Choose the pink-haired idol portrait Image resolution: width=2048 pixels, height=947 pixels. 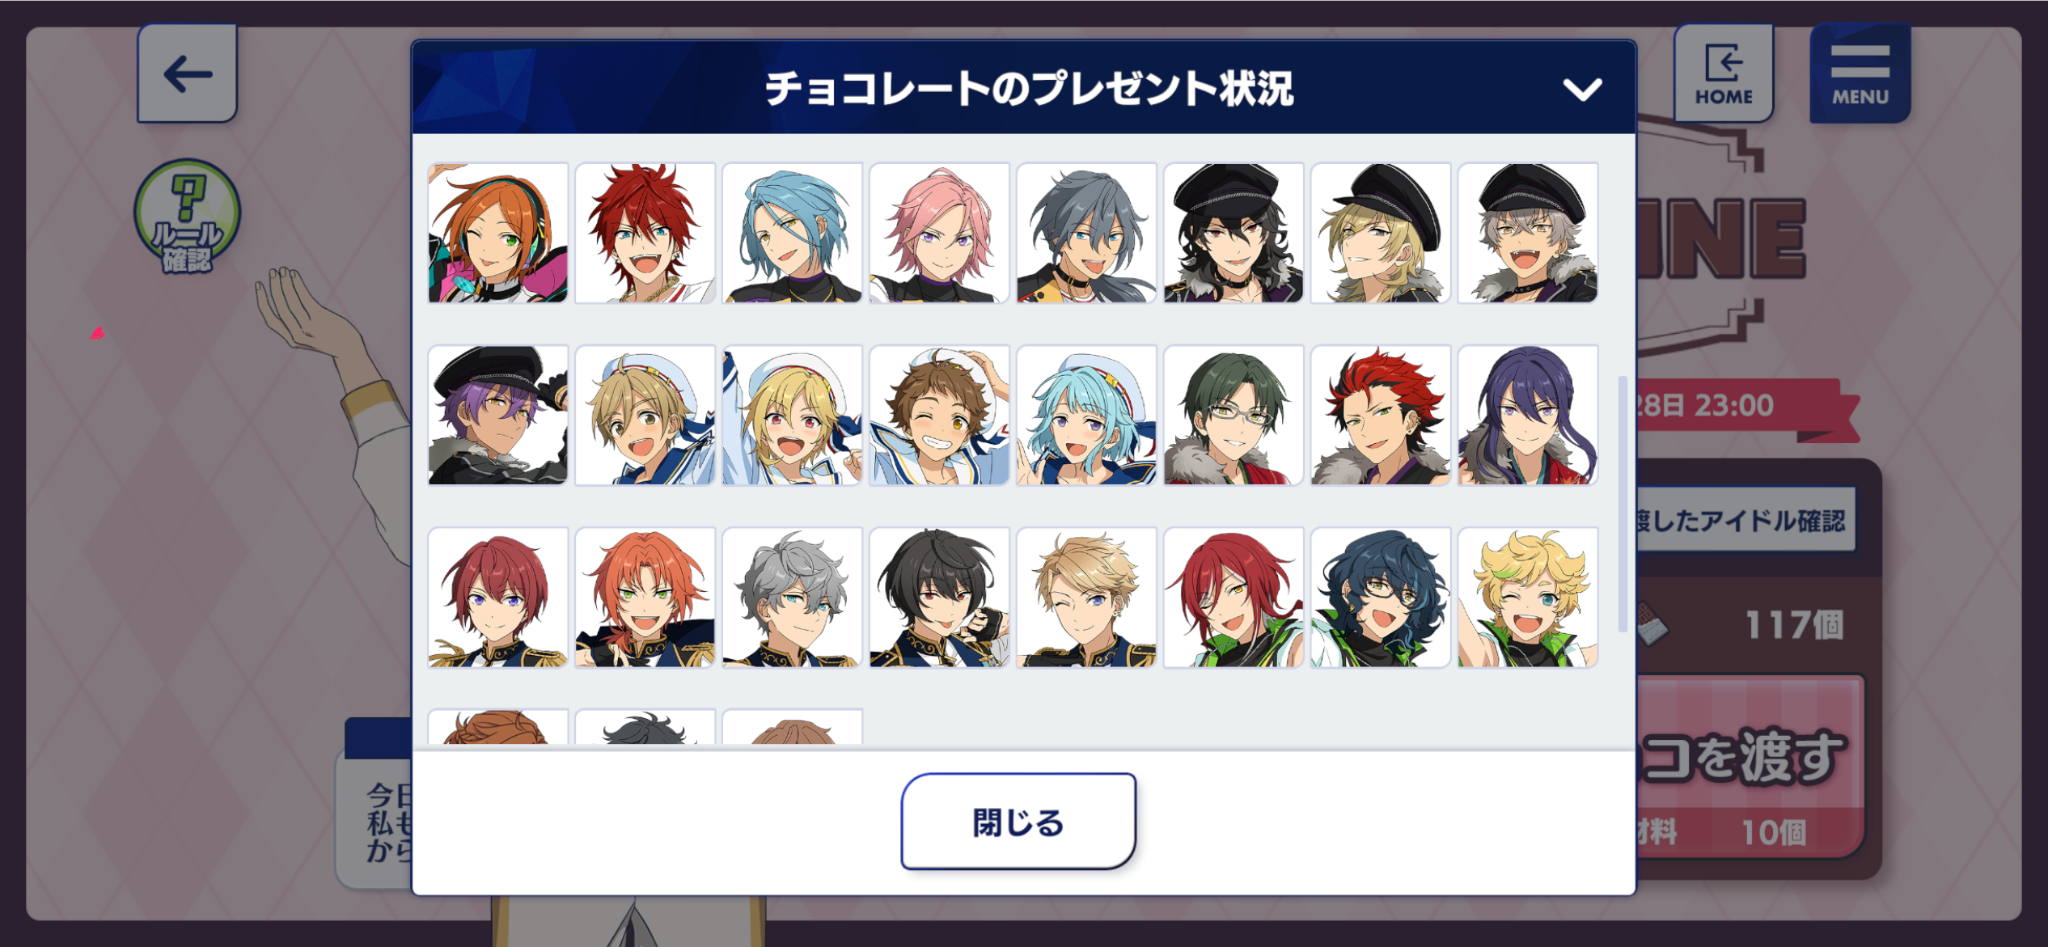pos(939,233)
